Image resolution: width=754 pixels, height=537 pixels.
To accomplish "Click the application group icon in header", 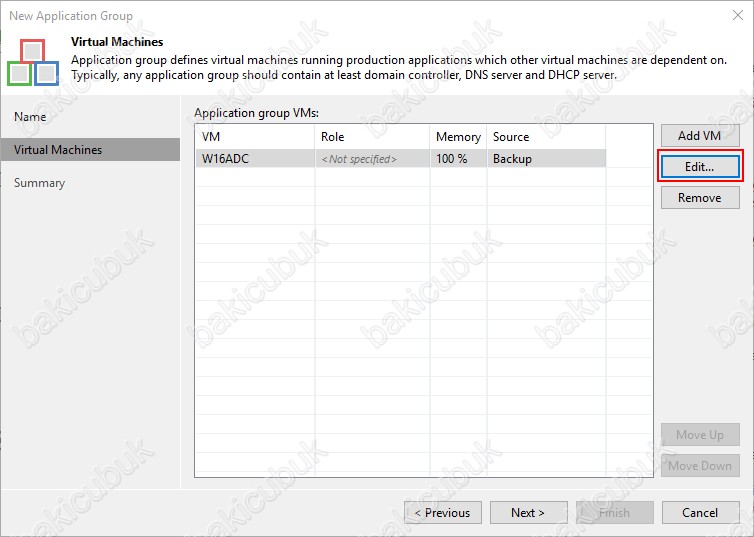I will point(32,62).
